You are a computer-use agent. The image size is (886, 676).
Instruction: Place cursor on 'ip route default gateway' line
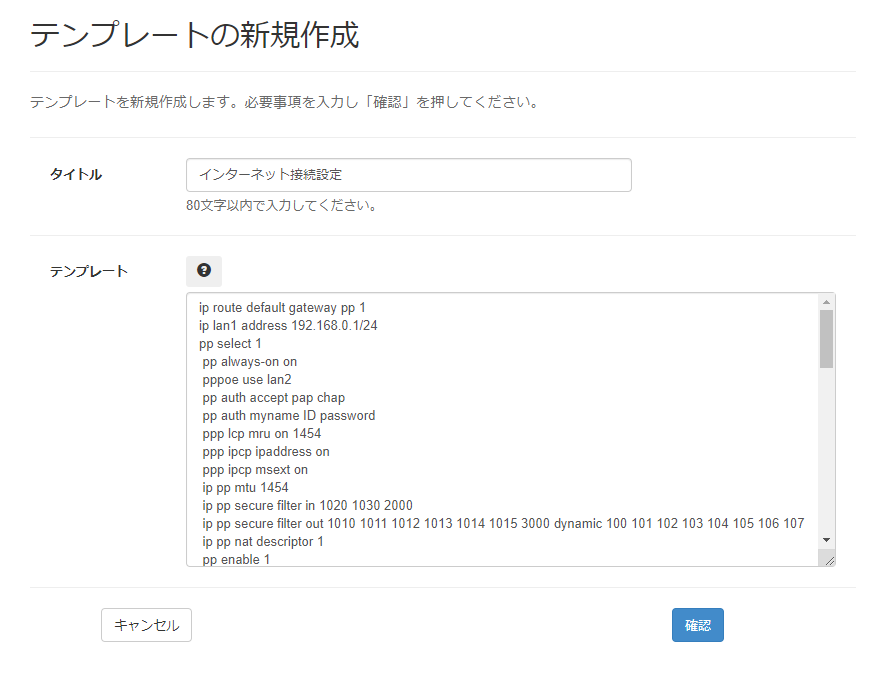(282, 308)
